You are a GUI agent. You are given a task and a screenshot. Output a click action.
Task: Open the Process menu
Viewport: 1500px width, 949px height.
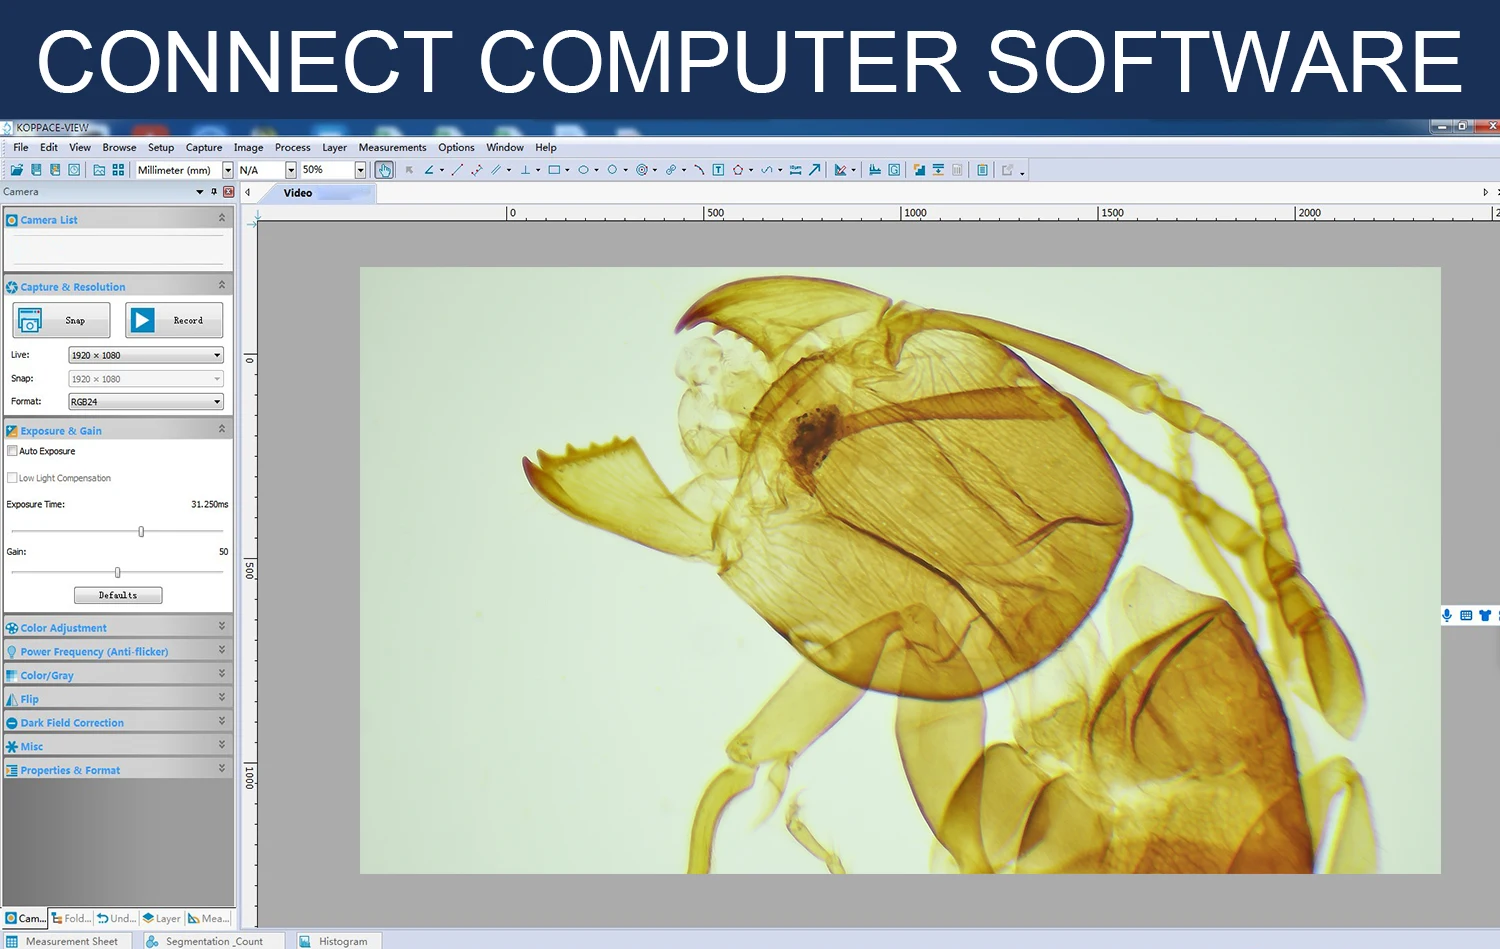tap(293, 147)
